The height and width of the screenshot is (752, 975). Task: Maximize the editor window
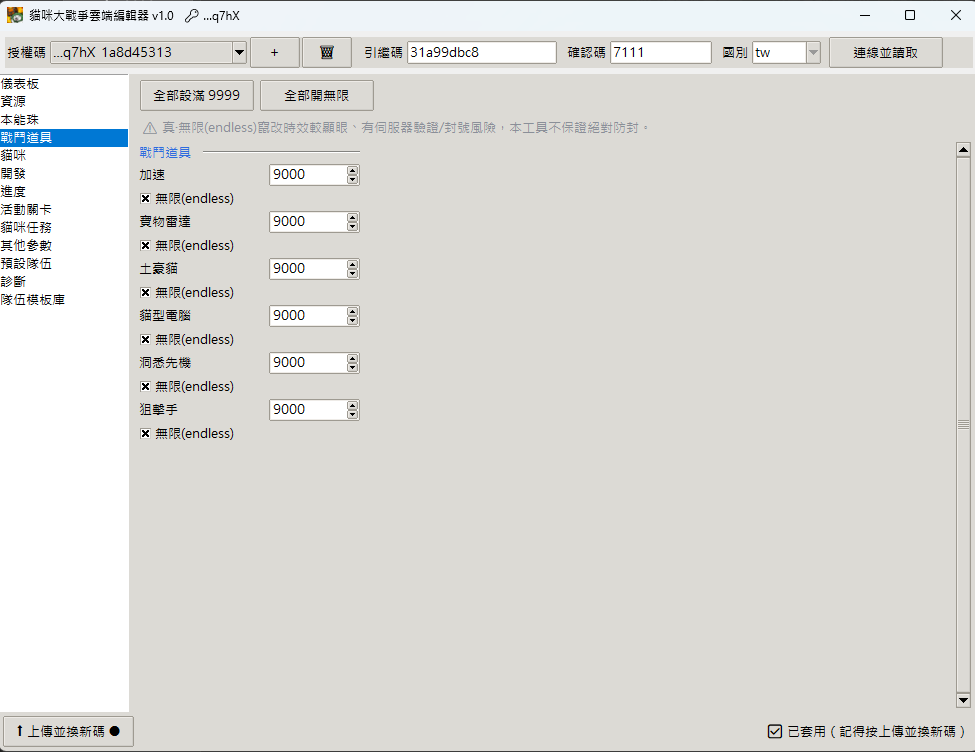(x=910, y=15)
